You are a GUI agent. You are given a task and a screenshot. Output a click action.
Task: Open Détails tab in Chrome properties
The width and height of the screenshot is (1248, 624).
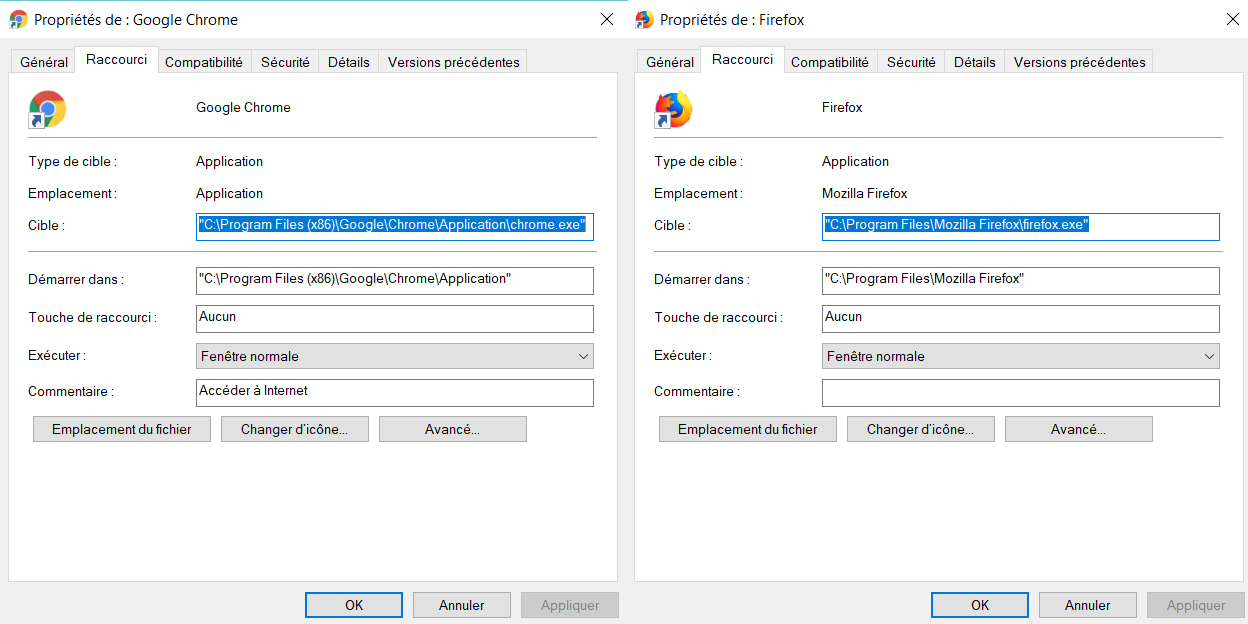click(x=349, y=62)
